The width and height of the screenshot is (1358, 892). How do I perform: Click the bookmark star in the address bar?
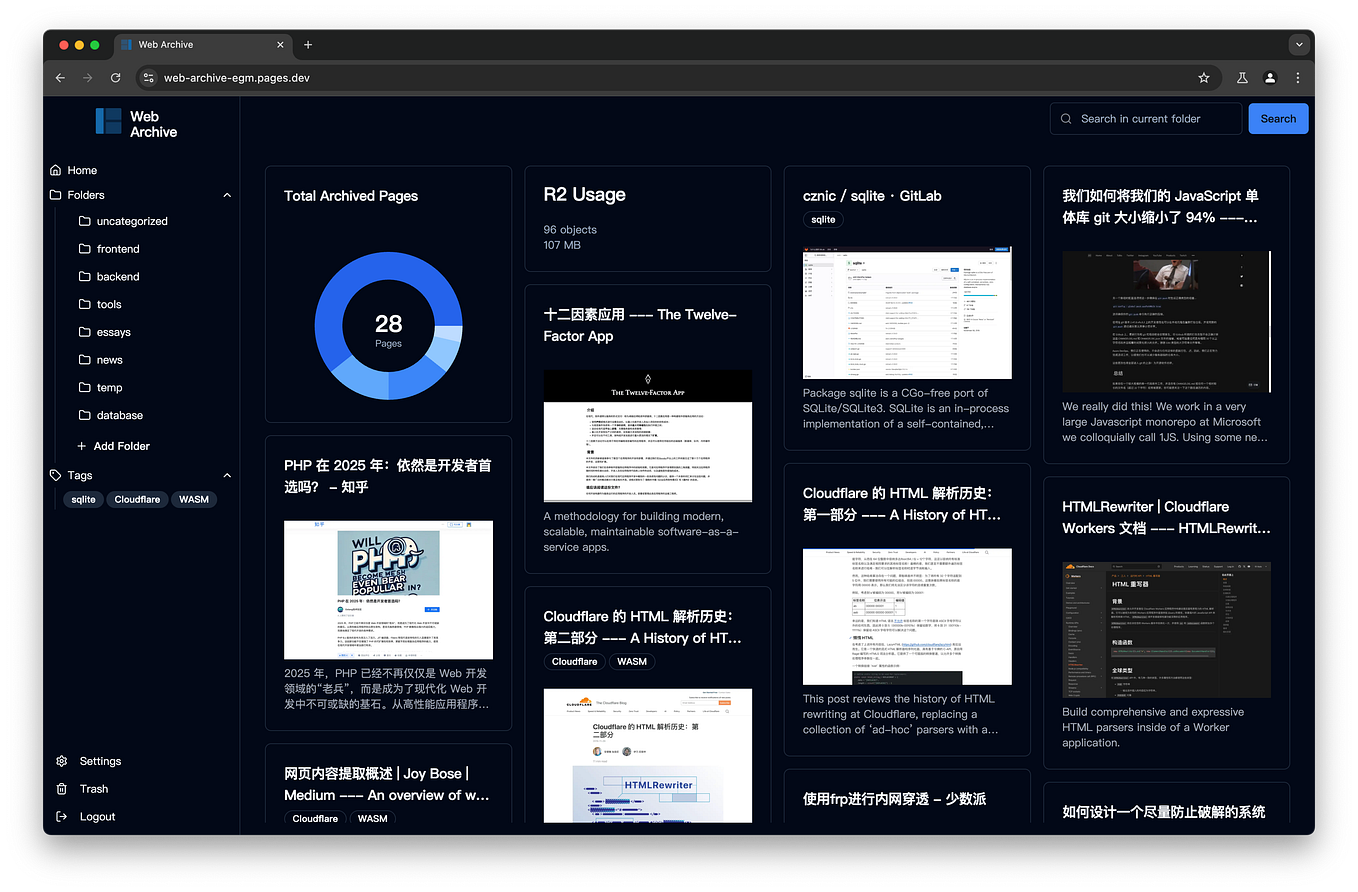[x=1203, y=77]
